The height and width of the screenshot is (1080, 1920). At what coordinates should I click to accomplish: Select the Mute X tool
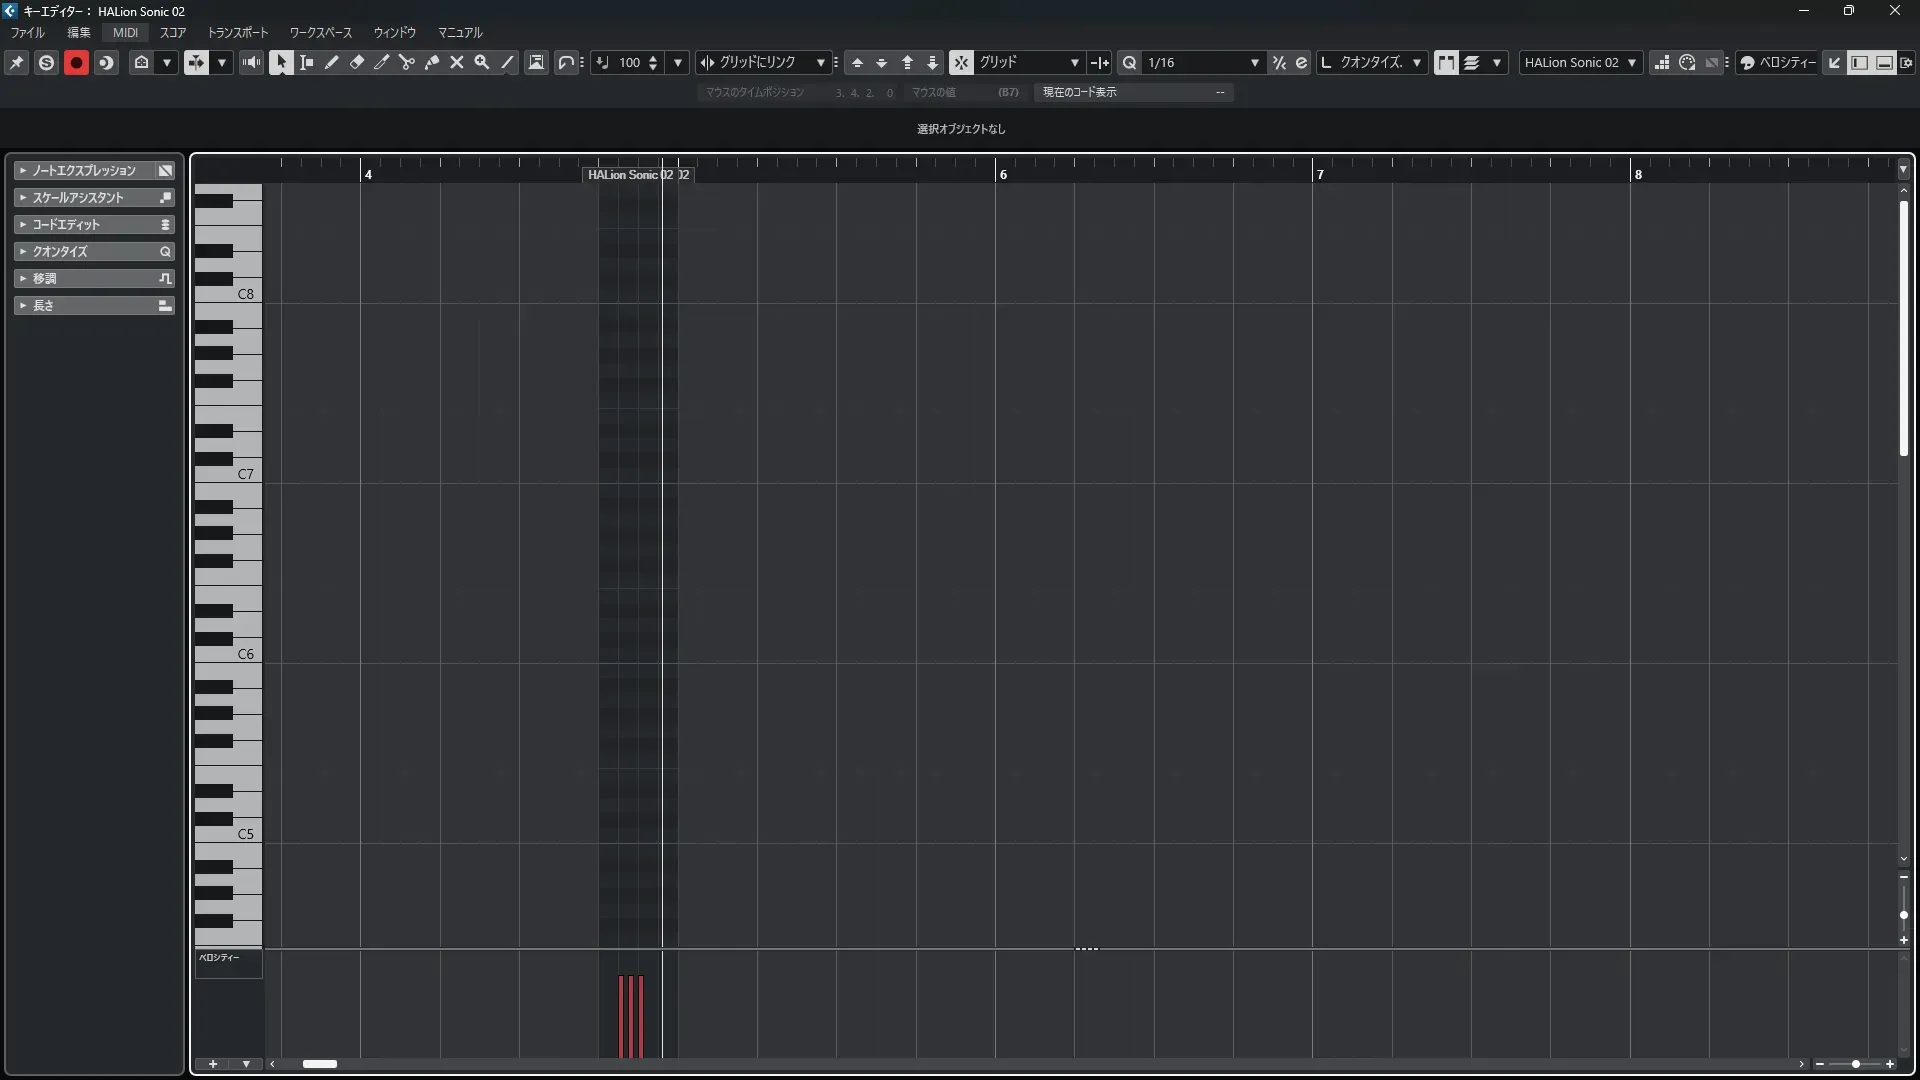click(x=457, y=62)
